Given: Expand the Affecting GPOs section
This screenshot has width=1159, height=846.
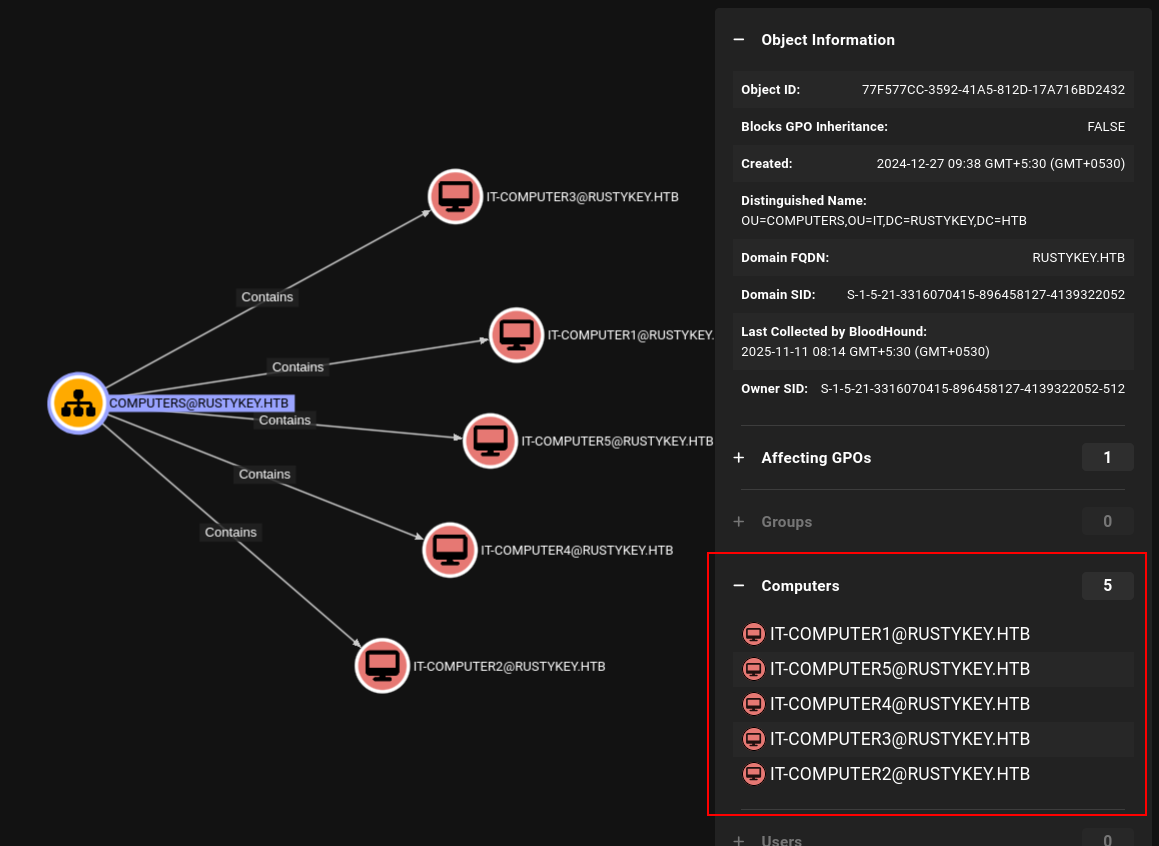Looking at the screenshot, I should (739, 458).
